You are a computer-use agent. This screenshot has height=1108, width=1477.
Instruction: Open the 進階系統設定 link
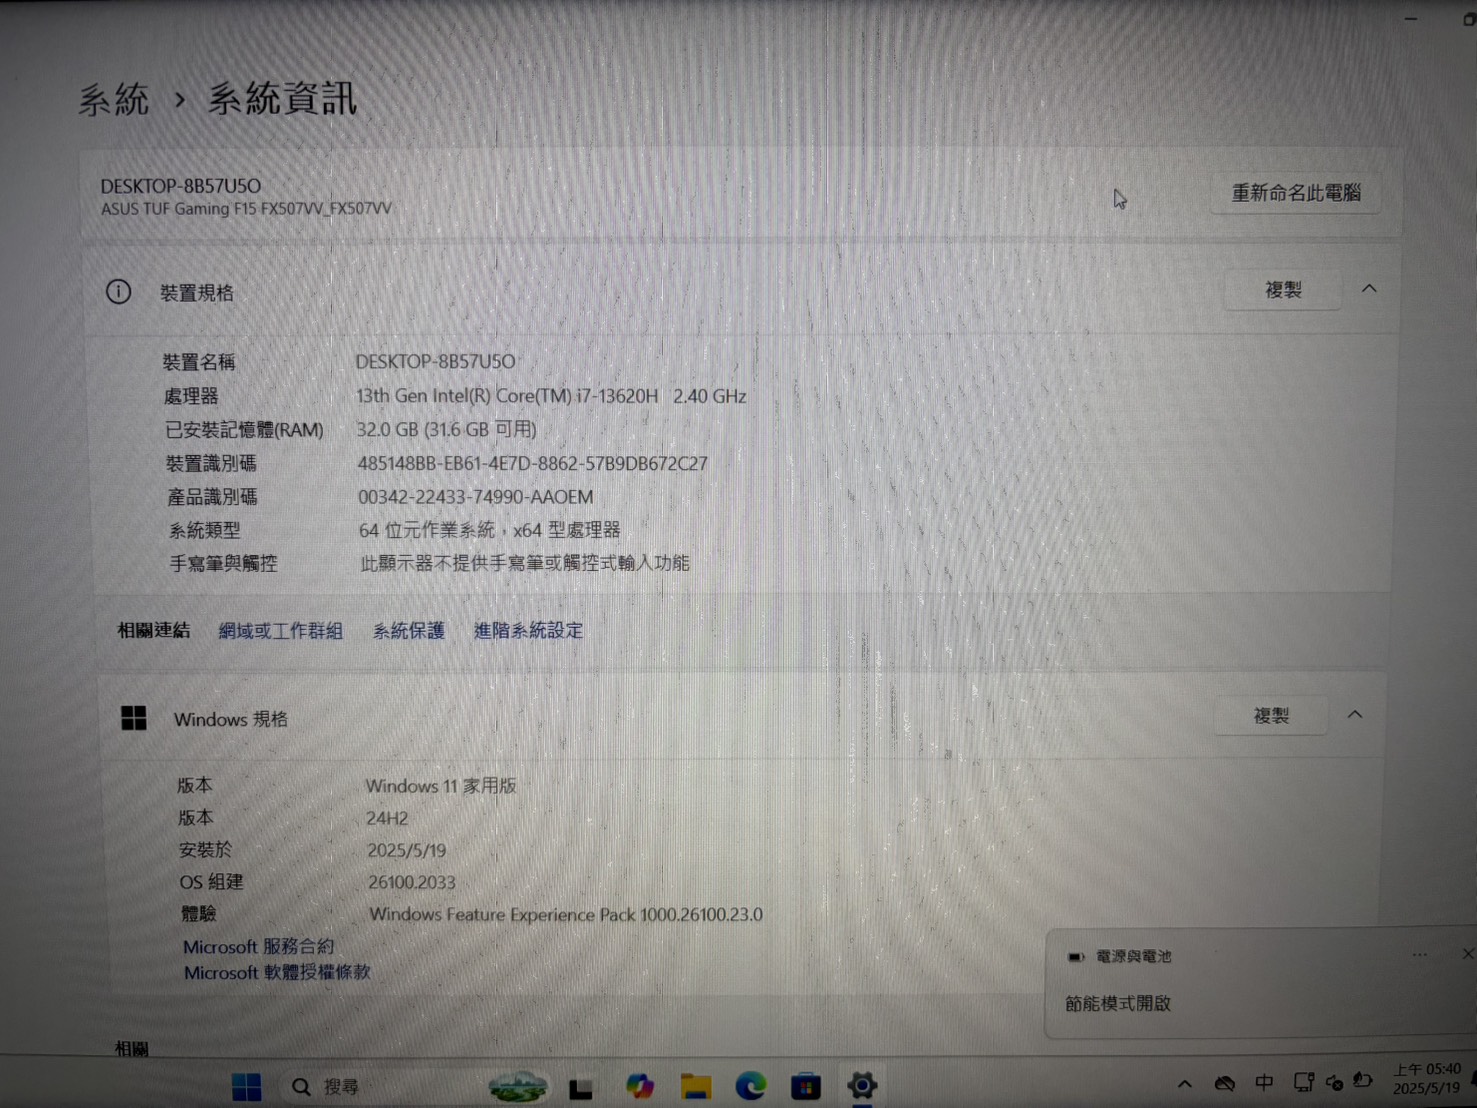(528, 631)
